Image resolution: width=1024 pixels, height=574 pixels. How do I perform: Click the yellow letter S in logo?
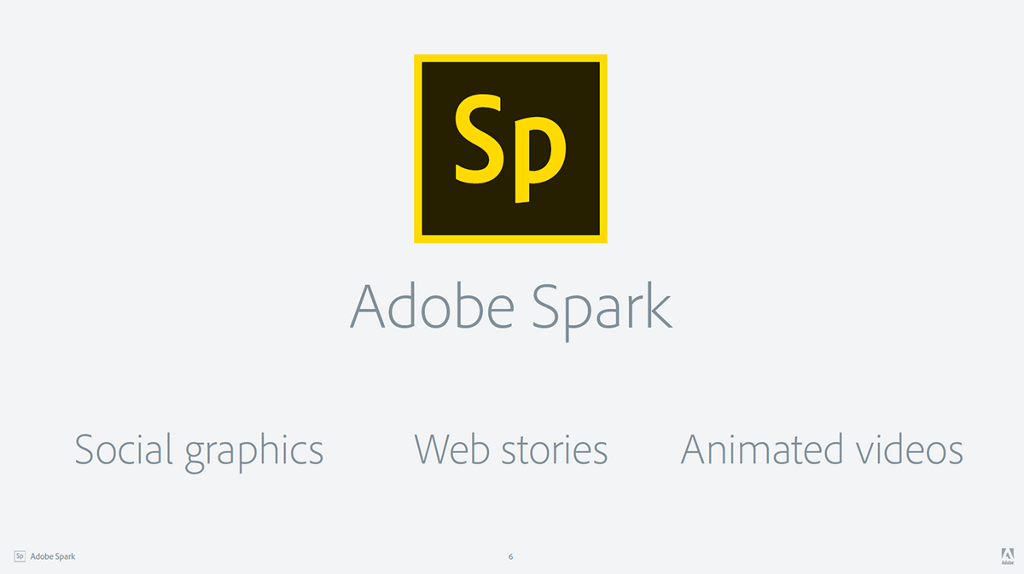point(479,138)
